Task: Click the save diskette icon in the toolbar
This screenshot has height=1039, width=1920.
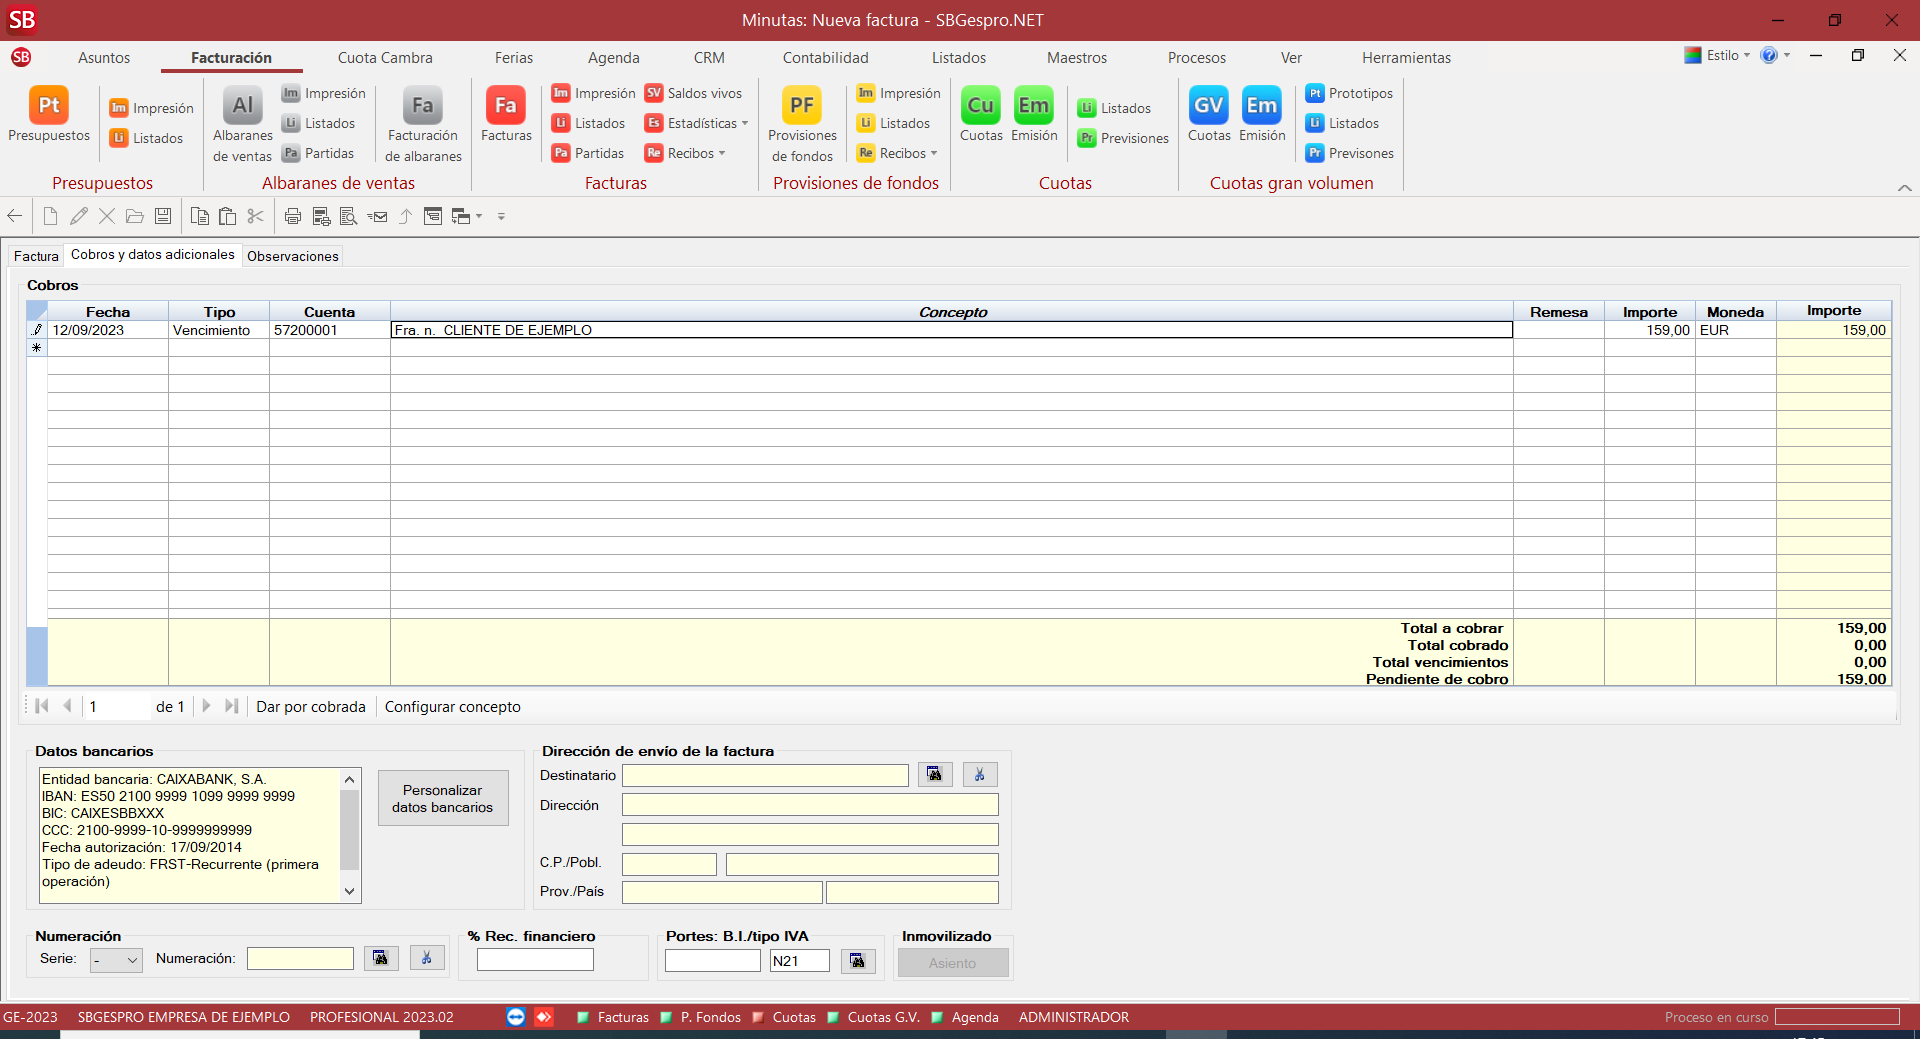Action: [163, 216]
